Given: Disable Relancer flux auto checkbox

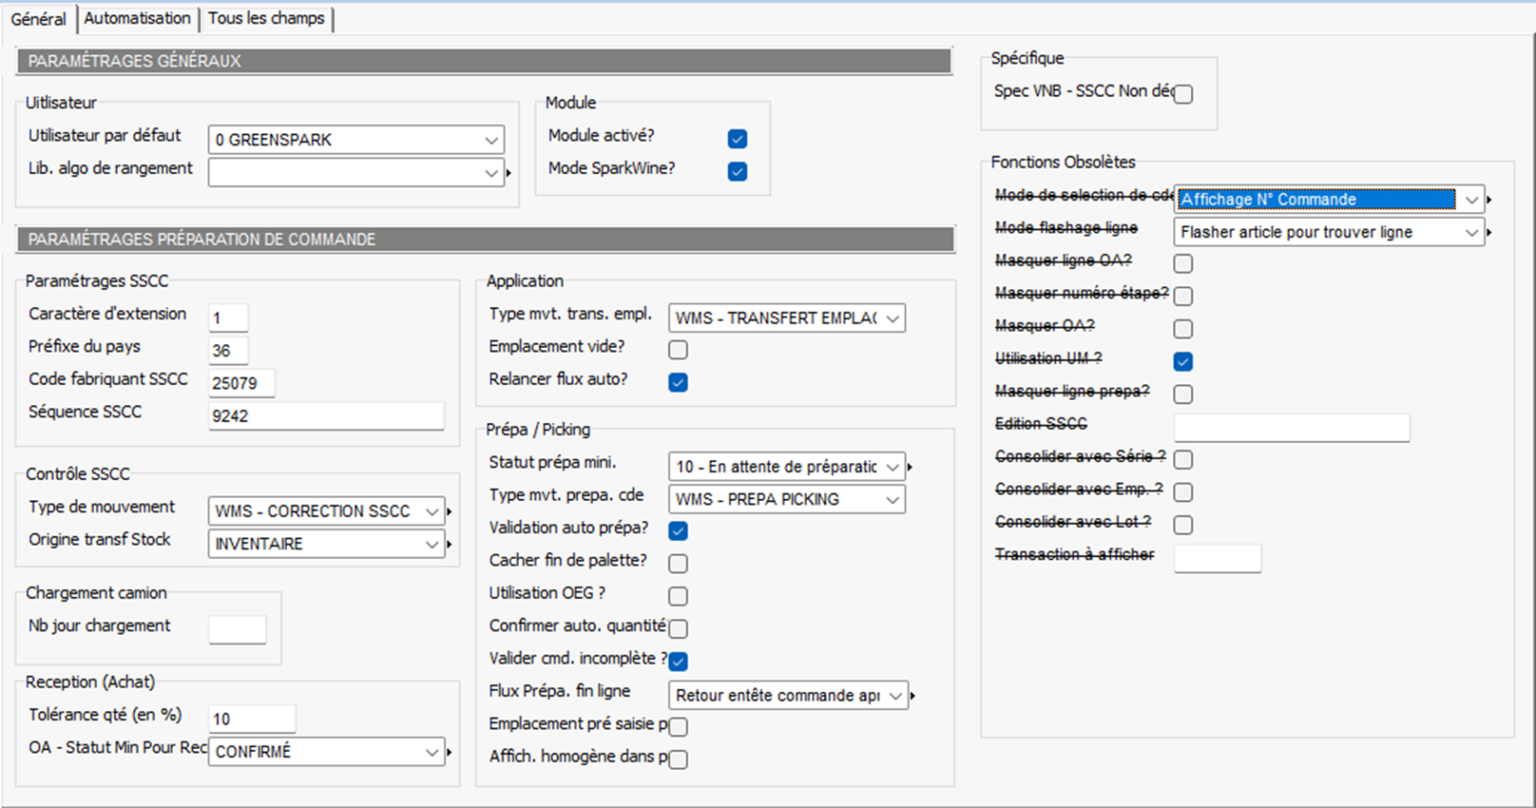Looking at the screenshot, I should (x=678, y=382).
